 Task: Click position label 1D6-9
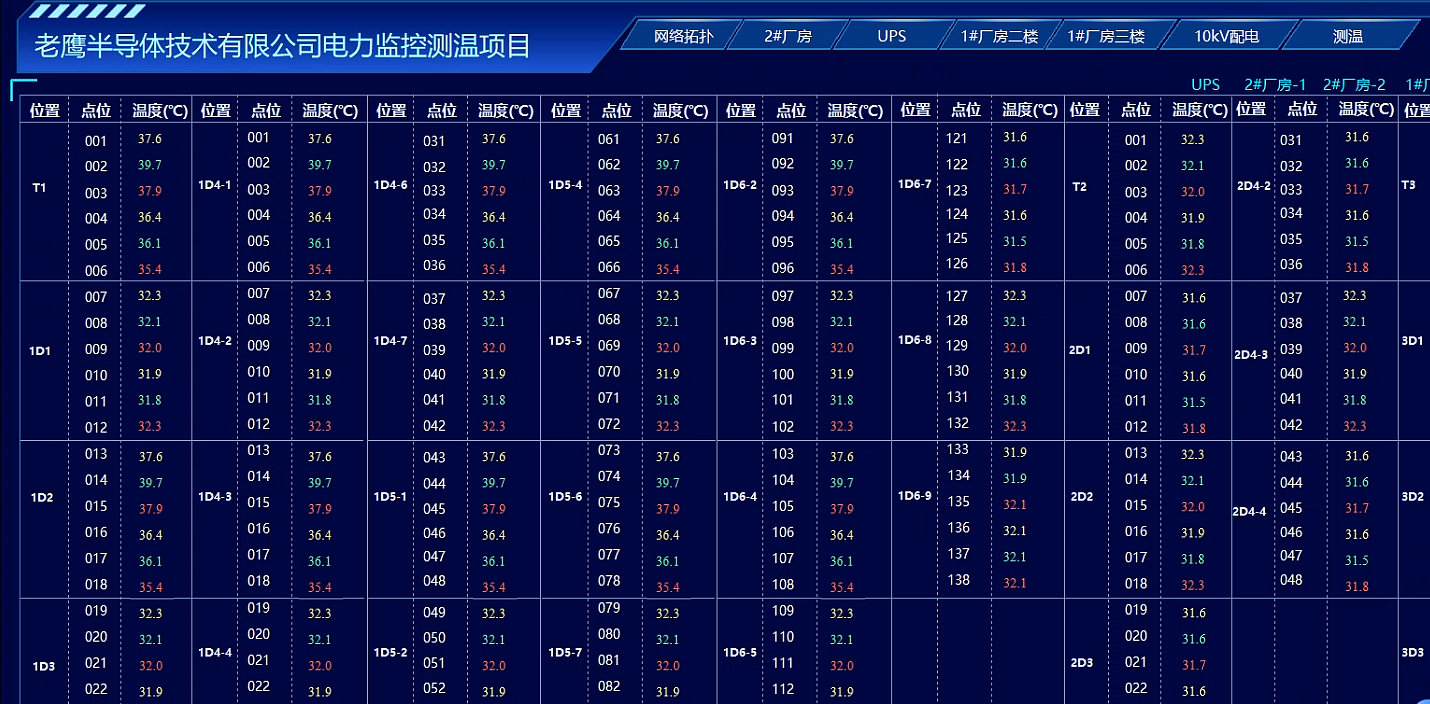(x=915, y=496)
